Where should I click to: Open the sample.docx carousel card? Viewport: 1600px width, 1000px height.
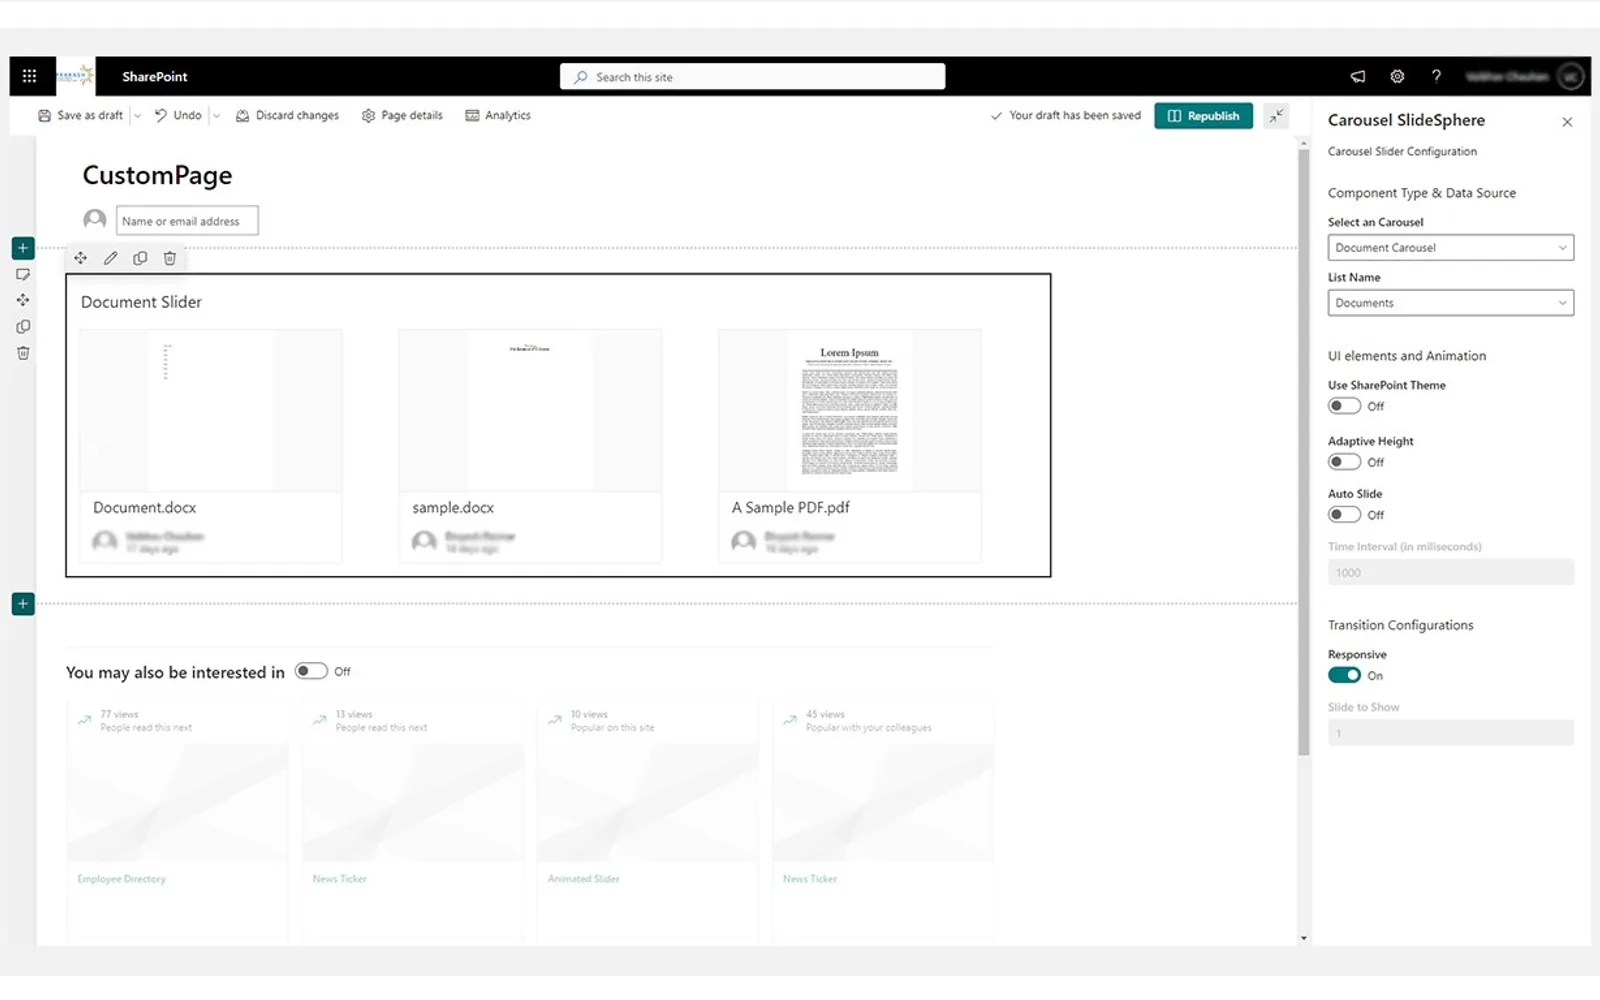pyautogui.click(x=530, y=446)
